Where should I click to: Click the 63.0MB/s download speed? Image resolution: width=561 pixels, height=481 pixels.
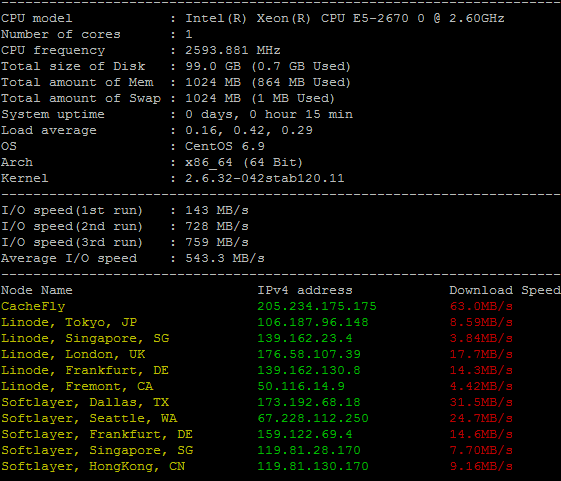(481, 306)
